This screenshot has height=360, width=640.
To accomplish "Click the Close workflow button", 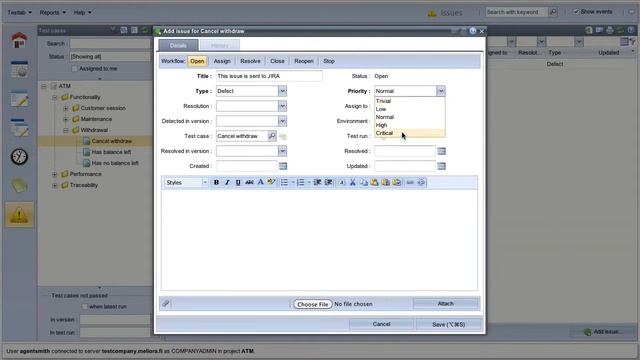I will [x=277, y=61].
